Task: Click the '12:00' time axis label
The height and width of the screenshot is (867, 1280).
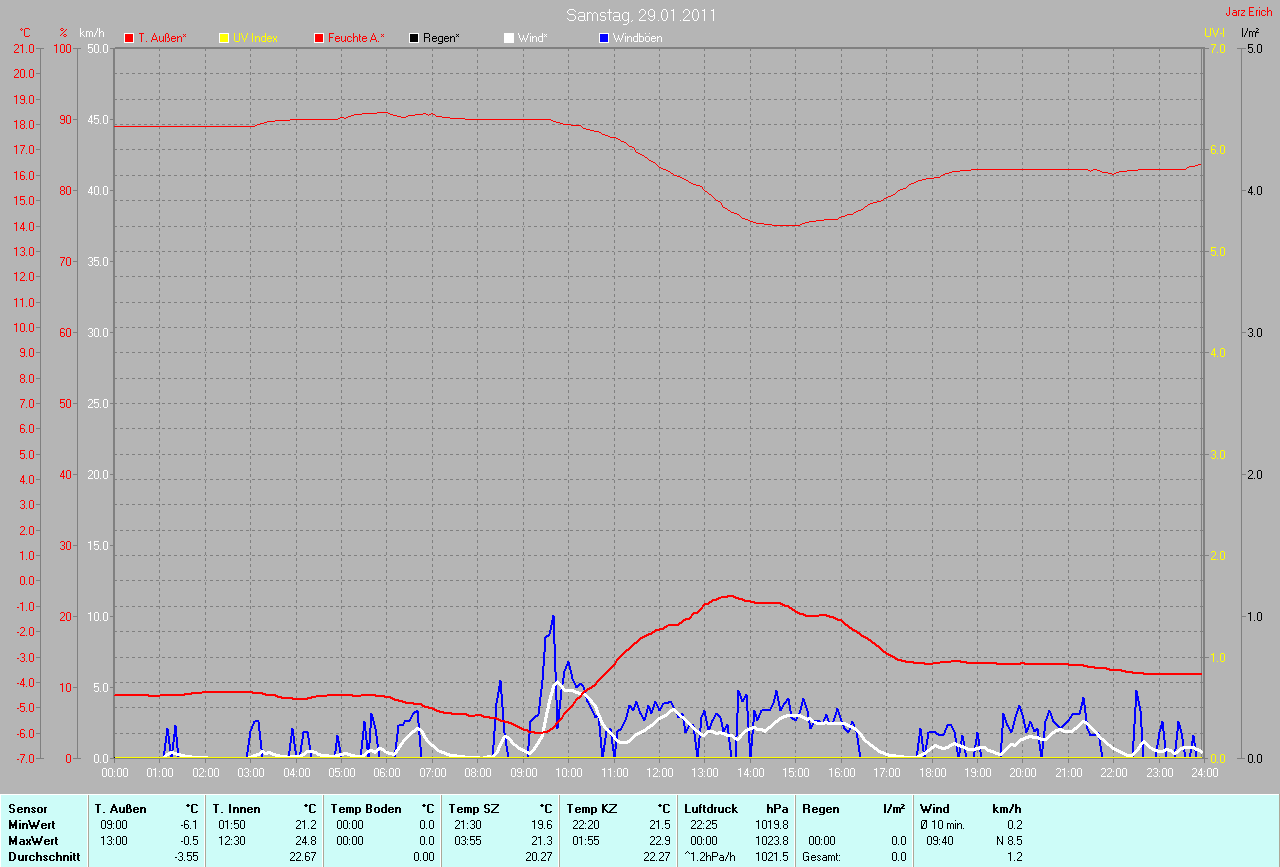Action: 660,772
